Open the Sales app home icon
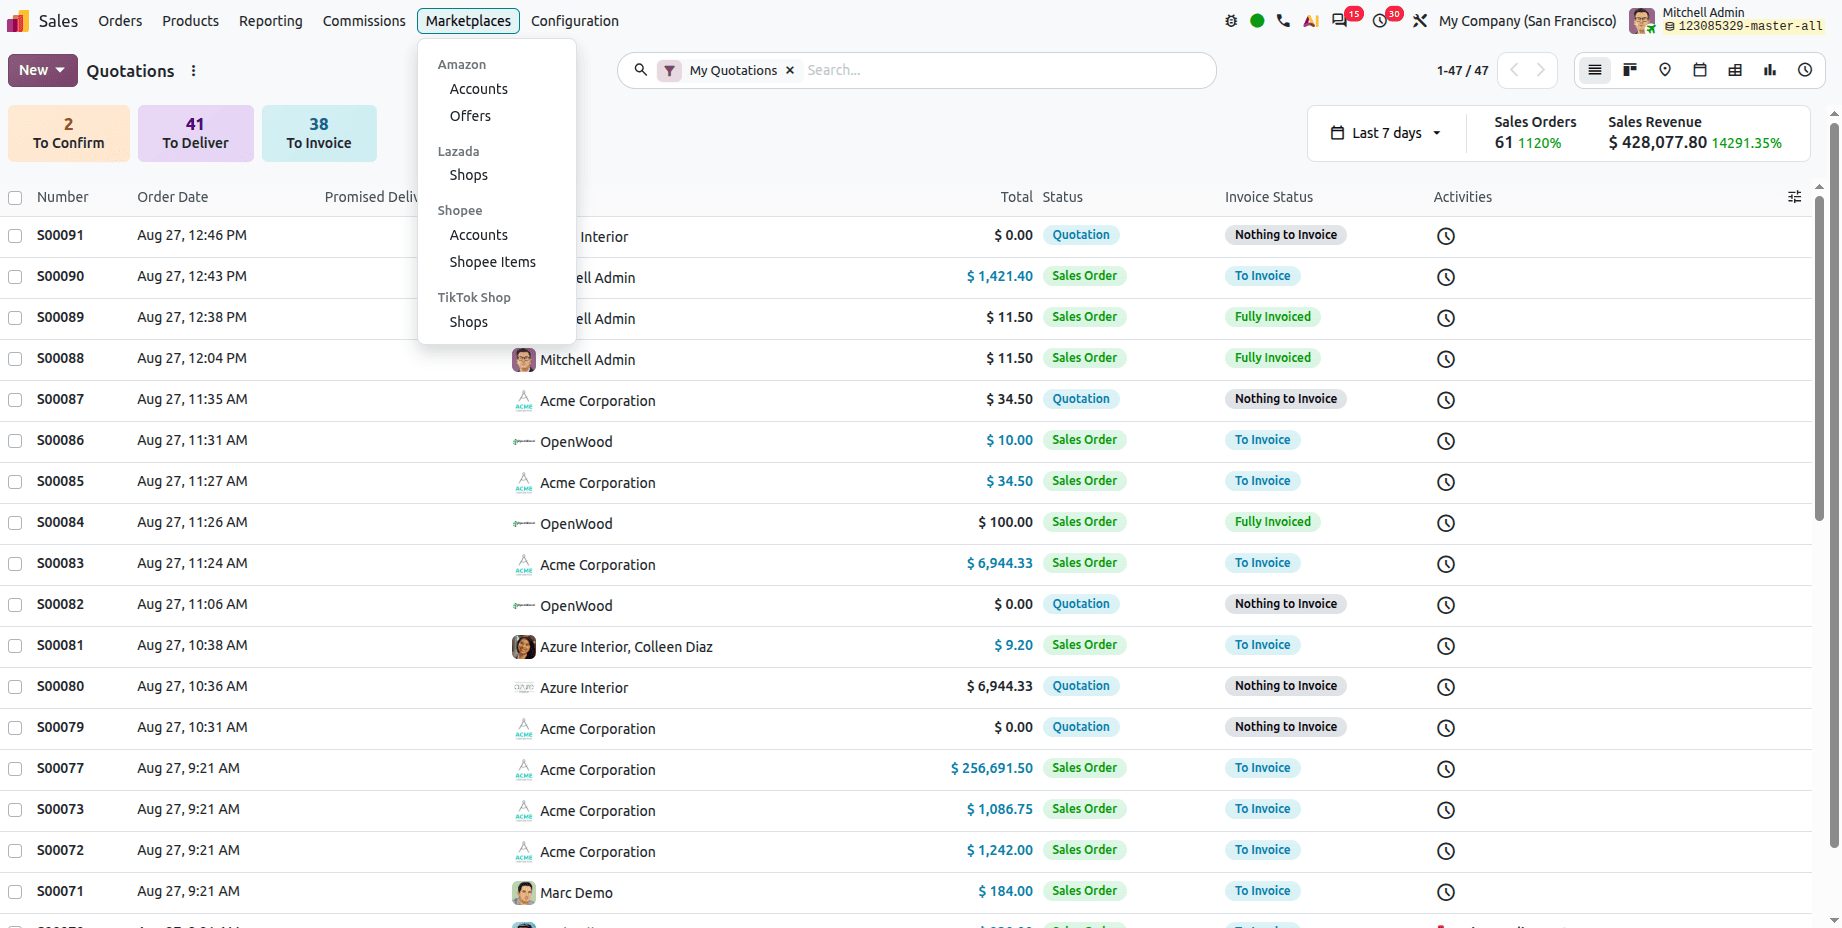 (18, 21)
